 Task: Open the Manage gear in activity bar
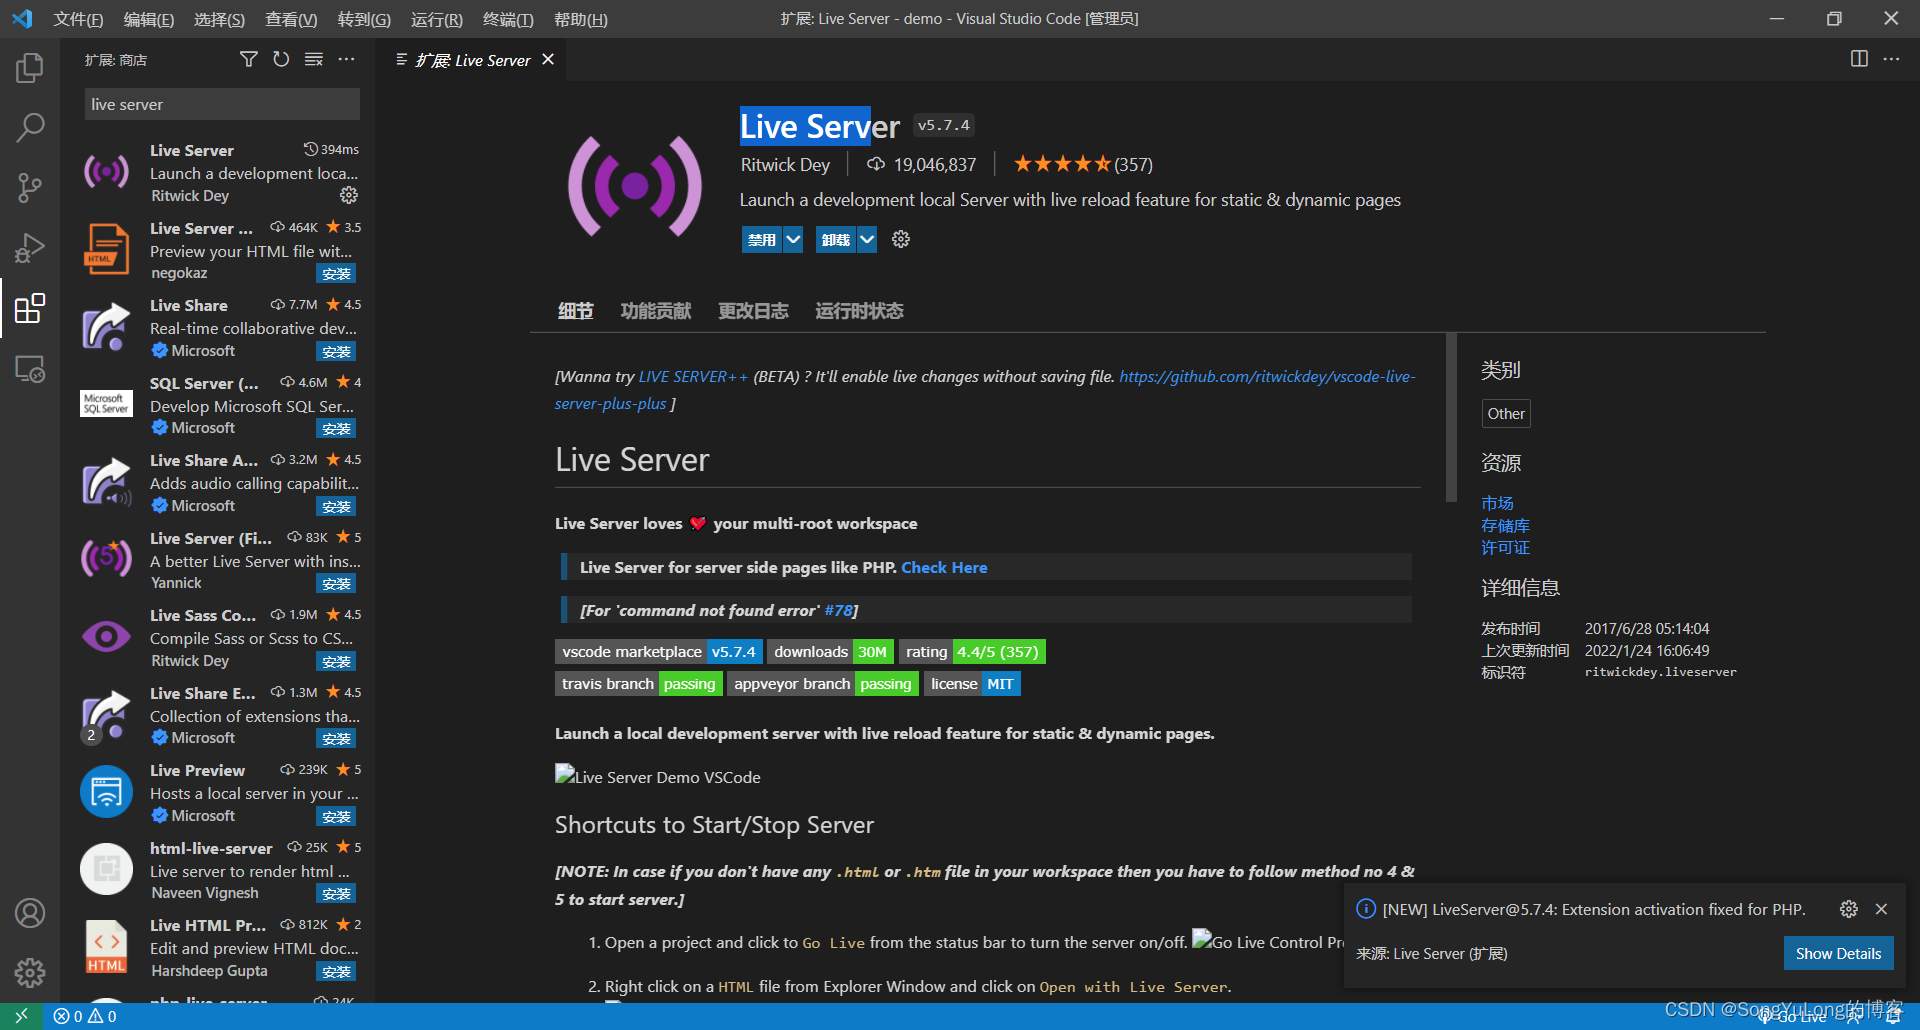tap(30, 972)
